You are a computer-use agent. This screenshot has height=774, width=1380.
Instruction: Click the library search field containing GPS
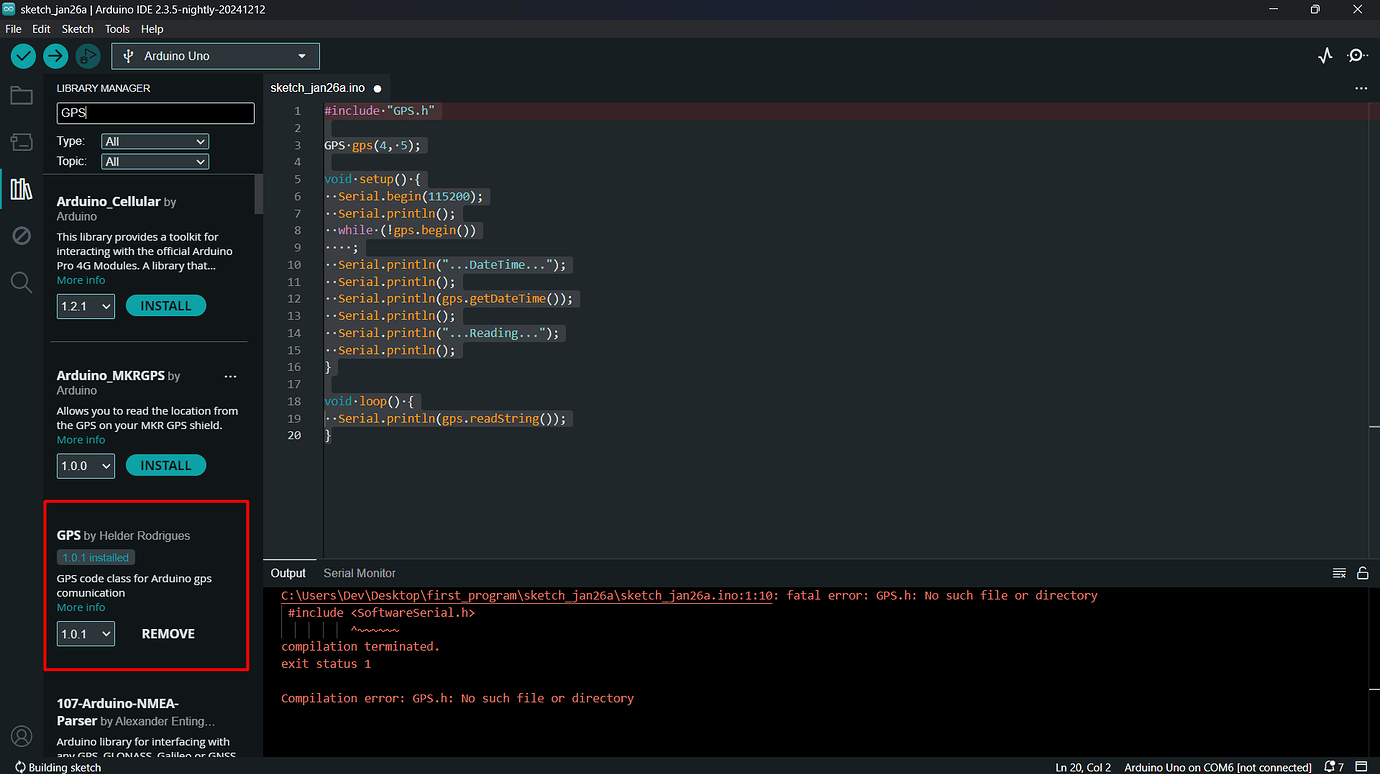point(155,113)
